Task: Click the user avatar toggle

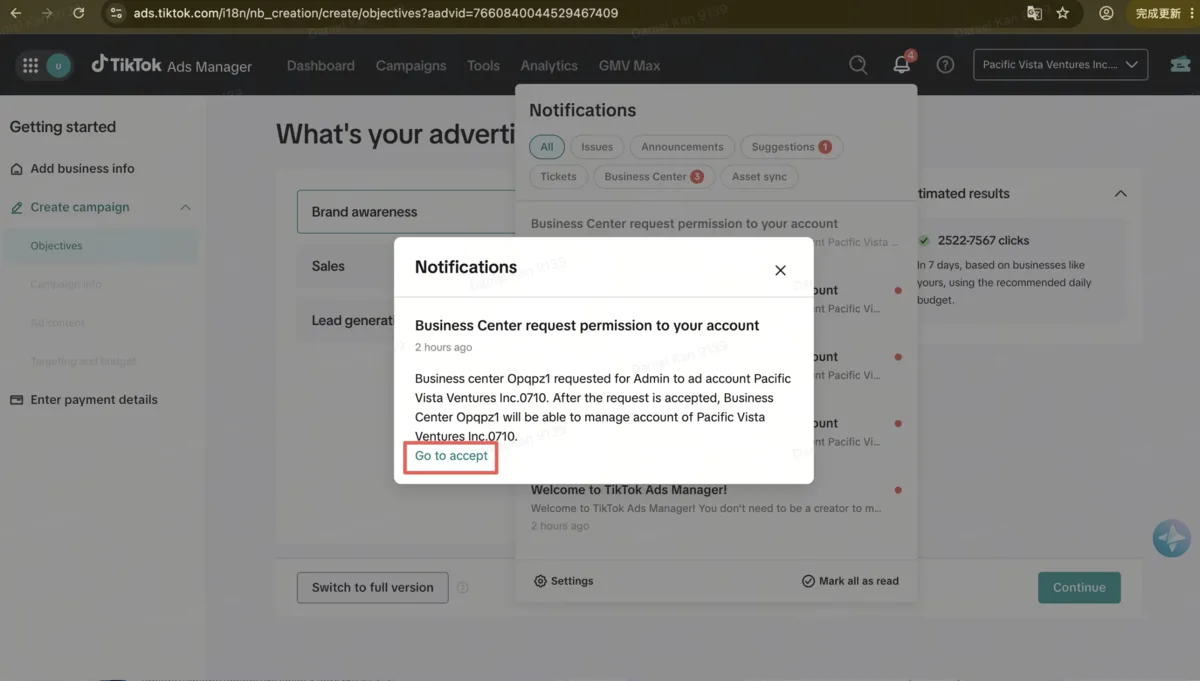Action: (58, 66)
